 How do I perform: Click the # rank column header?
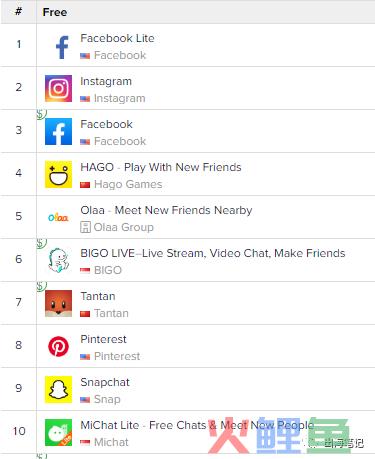tap(19, 11)
